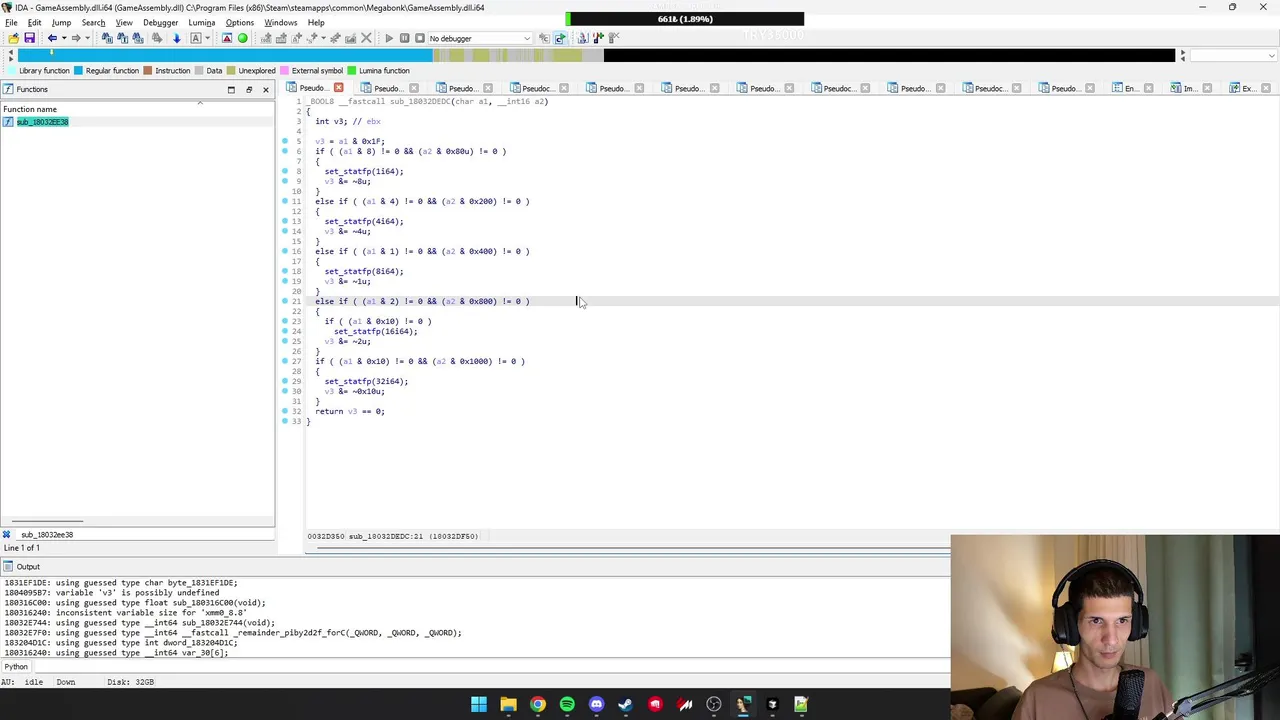Image resolution: width=1280 pixels, height=720 pixels.
Task: Click the 'AU: idle' status indicator
Action: point(21,682)
